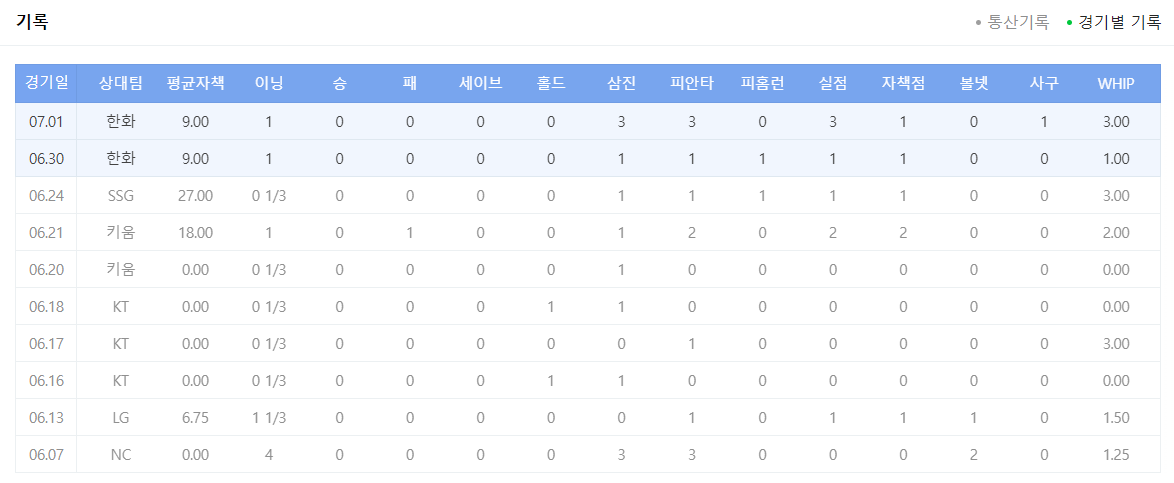Screen dimensions: 1174x483
Task: Click the WHIP column header
Action: (x=1116, y=83)
